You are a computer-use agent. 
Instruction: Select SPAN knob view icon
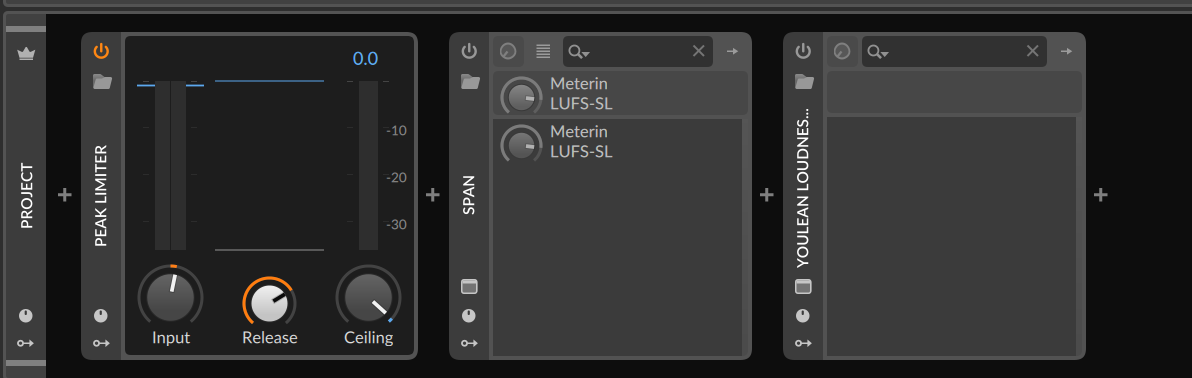tap(508, 51)
